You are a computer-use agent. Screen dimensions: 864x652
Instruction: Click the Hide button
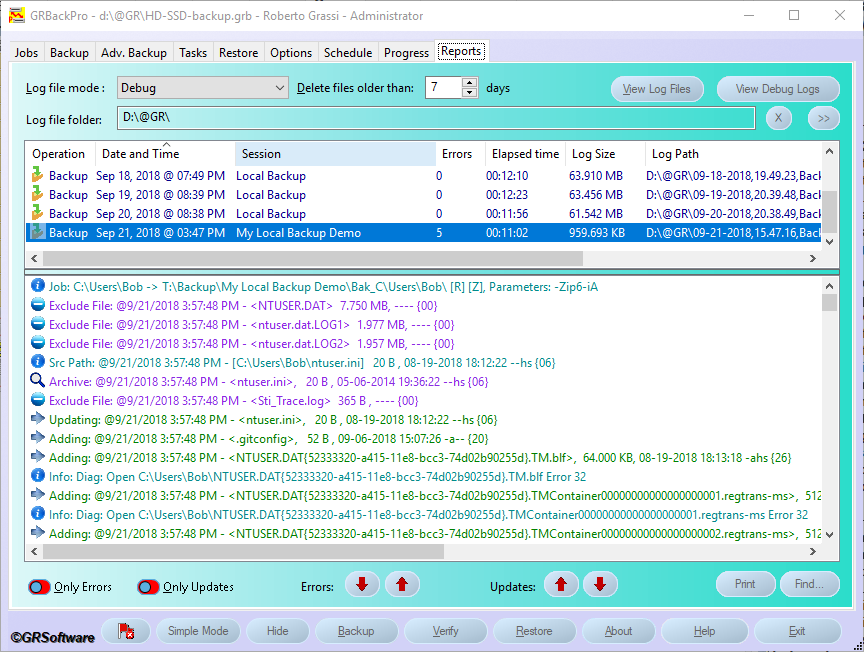click(278, 631)
